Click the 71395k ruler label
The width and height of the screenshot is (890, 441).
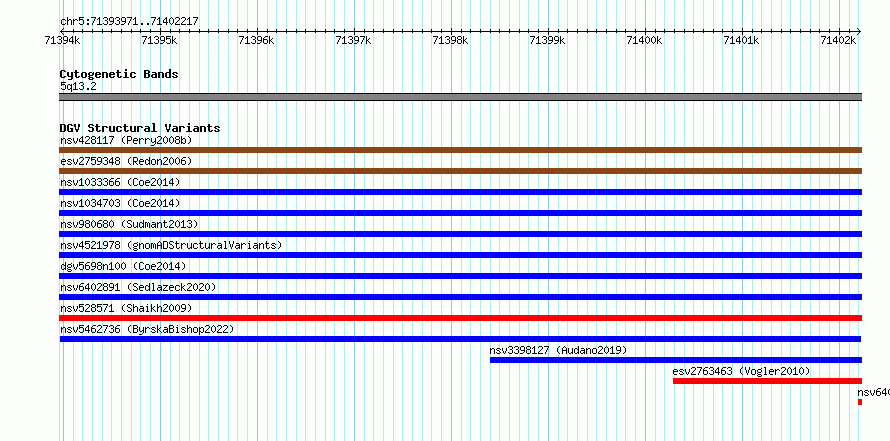(x=159, y=40)
